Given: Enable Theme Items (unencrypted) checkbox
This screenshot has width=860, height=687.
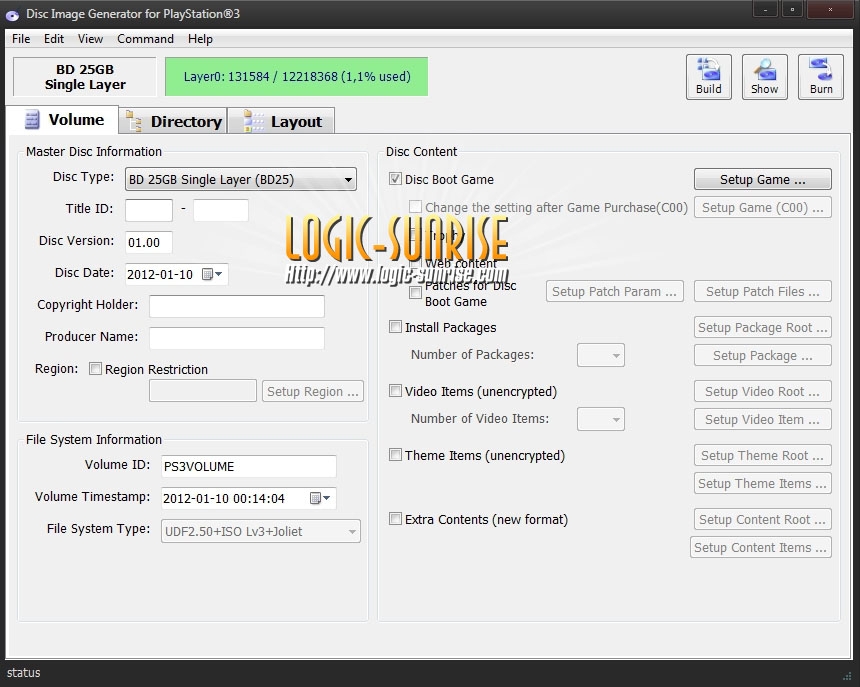Looking at the screenshot, I should 395,455.
